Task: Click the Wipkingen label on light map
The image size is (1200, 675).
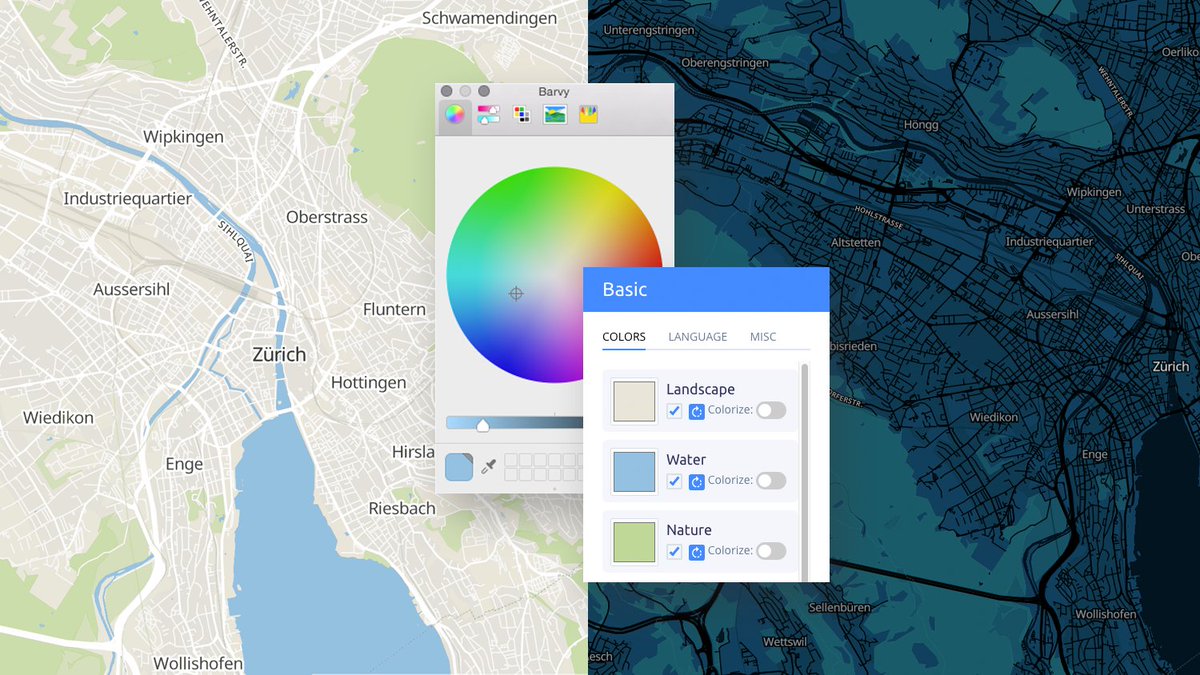Action: coord(183,137)
